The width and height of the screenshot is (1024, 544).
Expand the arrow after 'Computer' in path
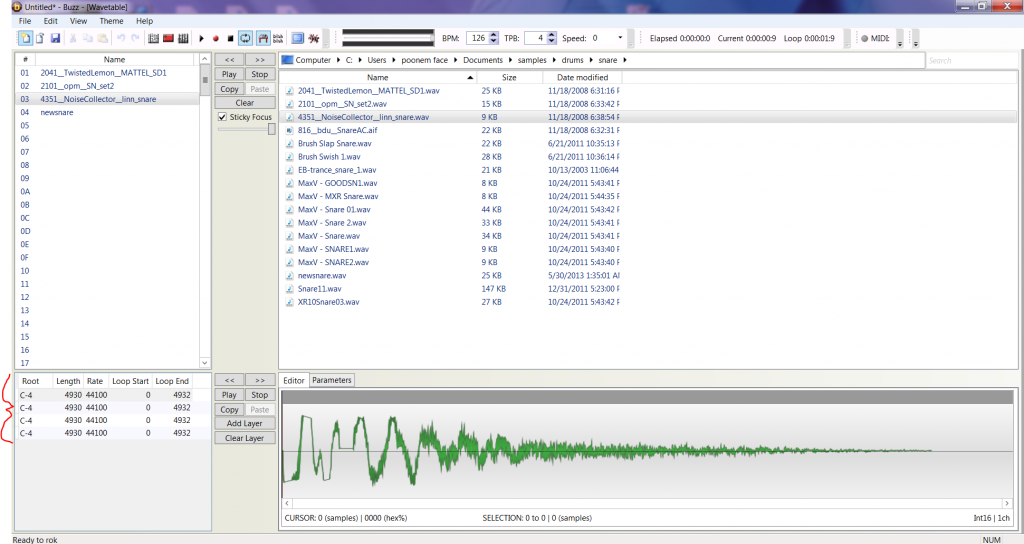point(338,60)
